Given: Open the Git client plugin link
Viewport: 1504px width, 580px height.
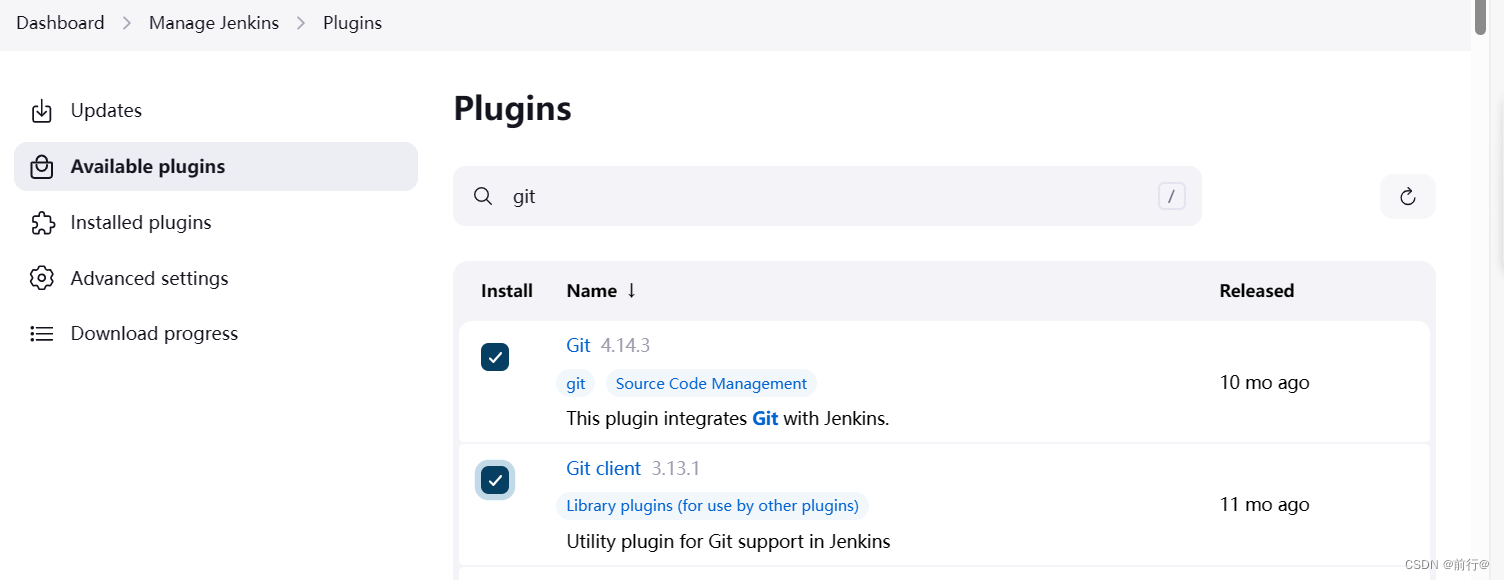Looking at the screenshot, I should coord(603,468).
